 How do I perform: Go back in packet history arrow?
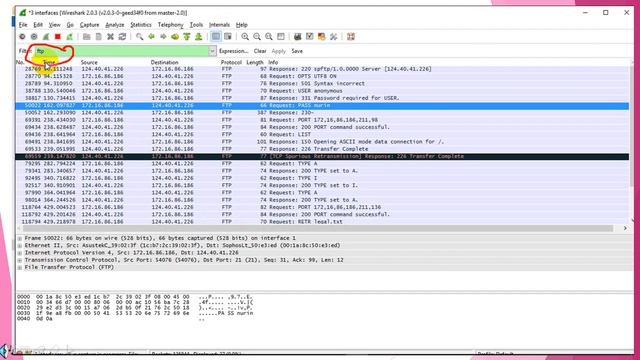point(151,37)
